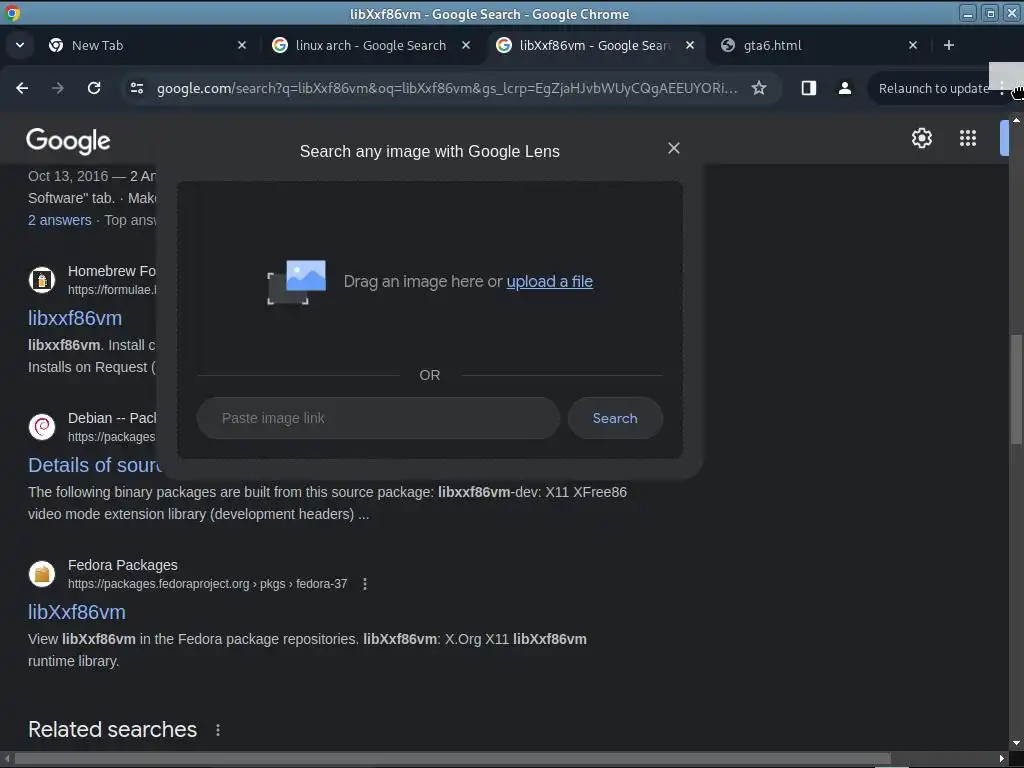The height and width of the screenshot is (768, 1024).
Task: Open the Homebrew libxxf86vm result
Action: [75, 318]
